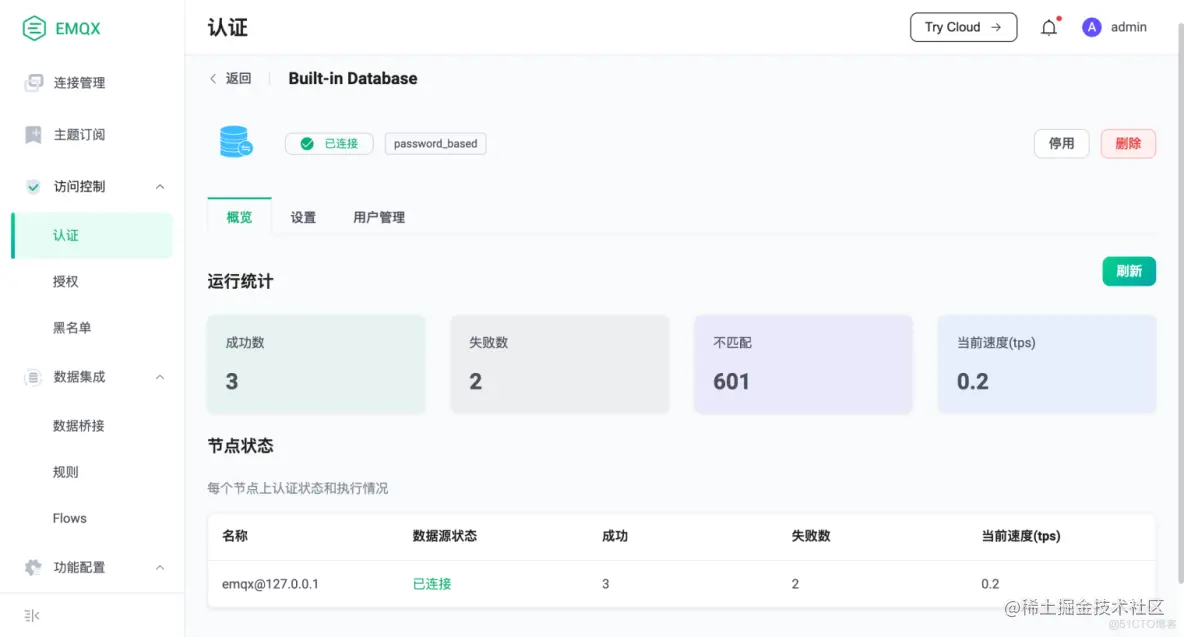The height and width of the screenshot is (637, 1184).
Task: Delete the authenticator via 删除
Action: click(x=1128, y=143)
